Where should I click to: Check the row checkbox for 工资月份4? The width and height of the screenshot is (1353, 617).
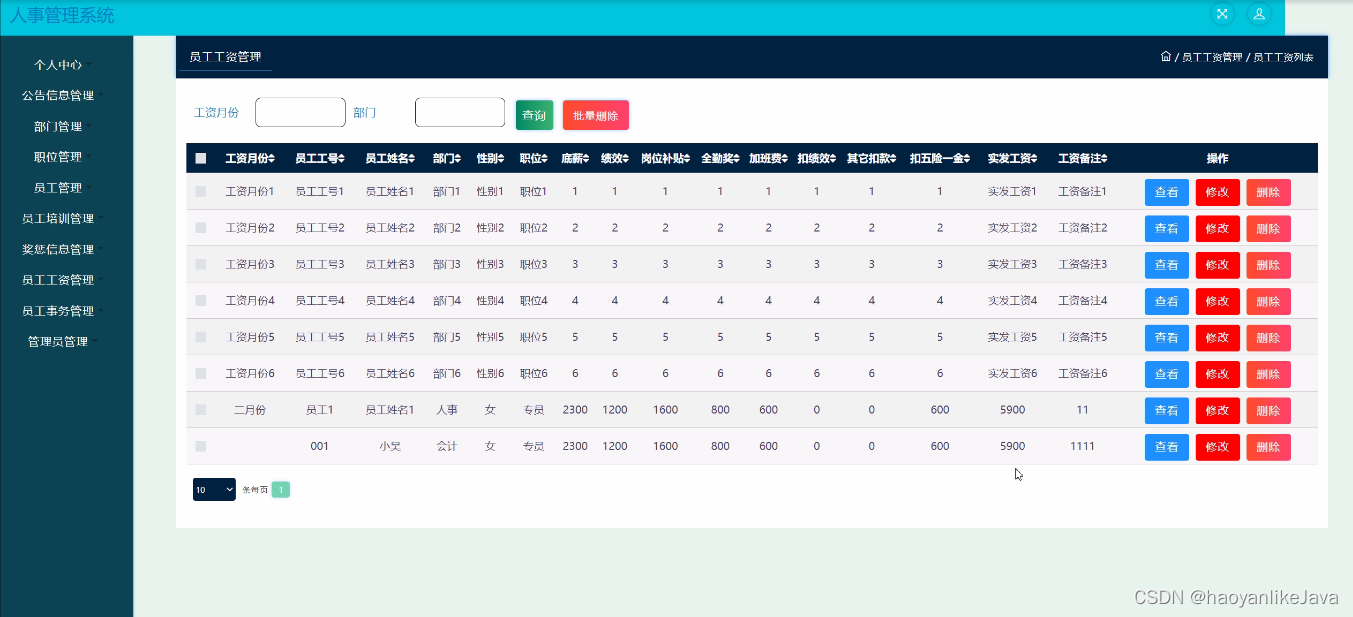[x=201, y=300]
